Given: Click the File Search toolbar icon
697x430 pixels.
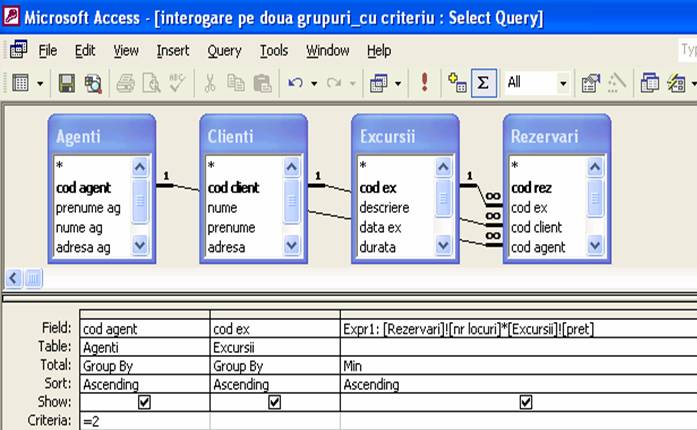Looking at the screenshot, I should click(93, 84).
